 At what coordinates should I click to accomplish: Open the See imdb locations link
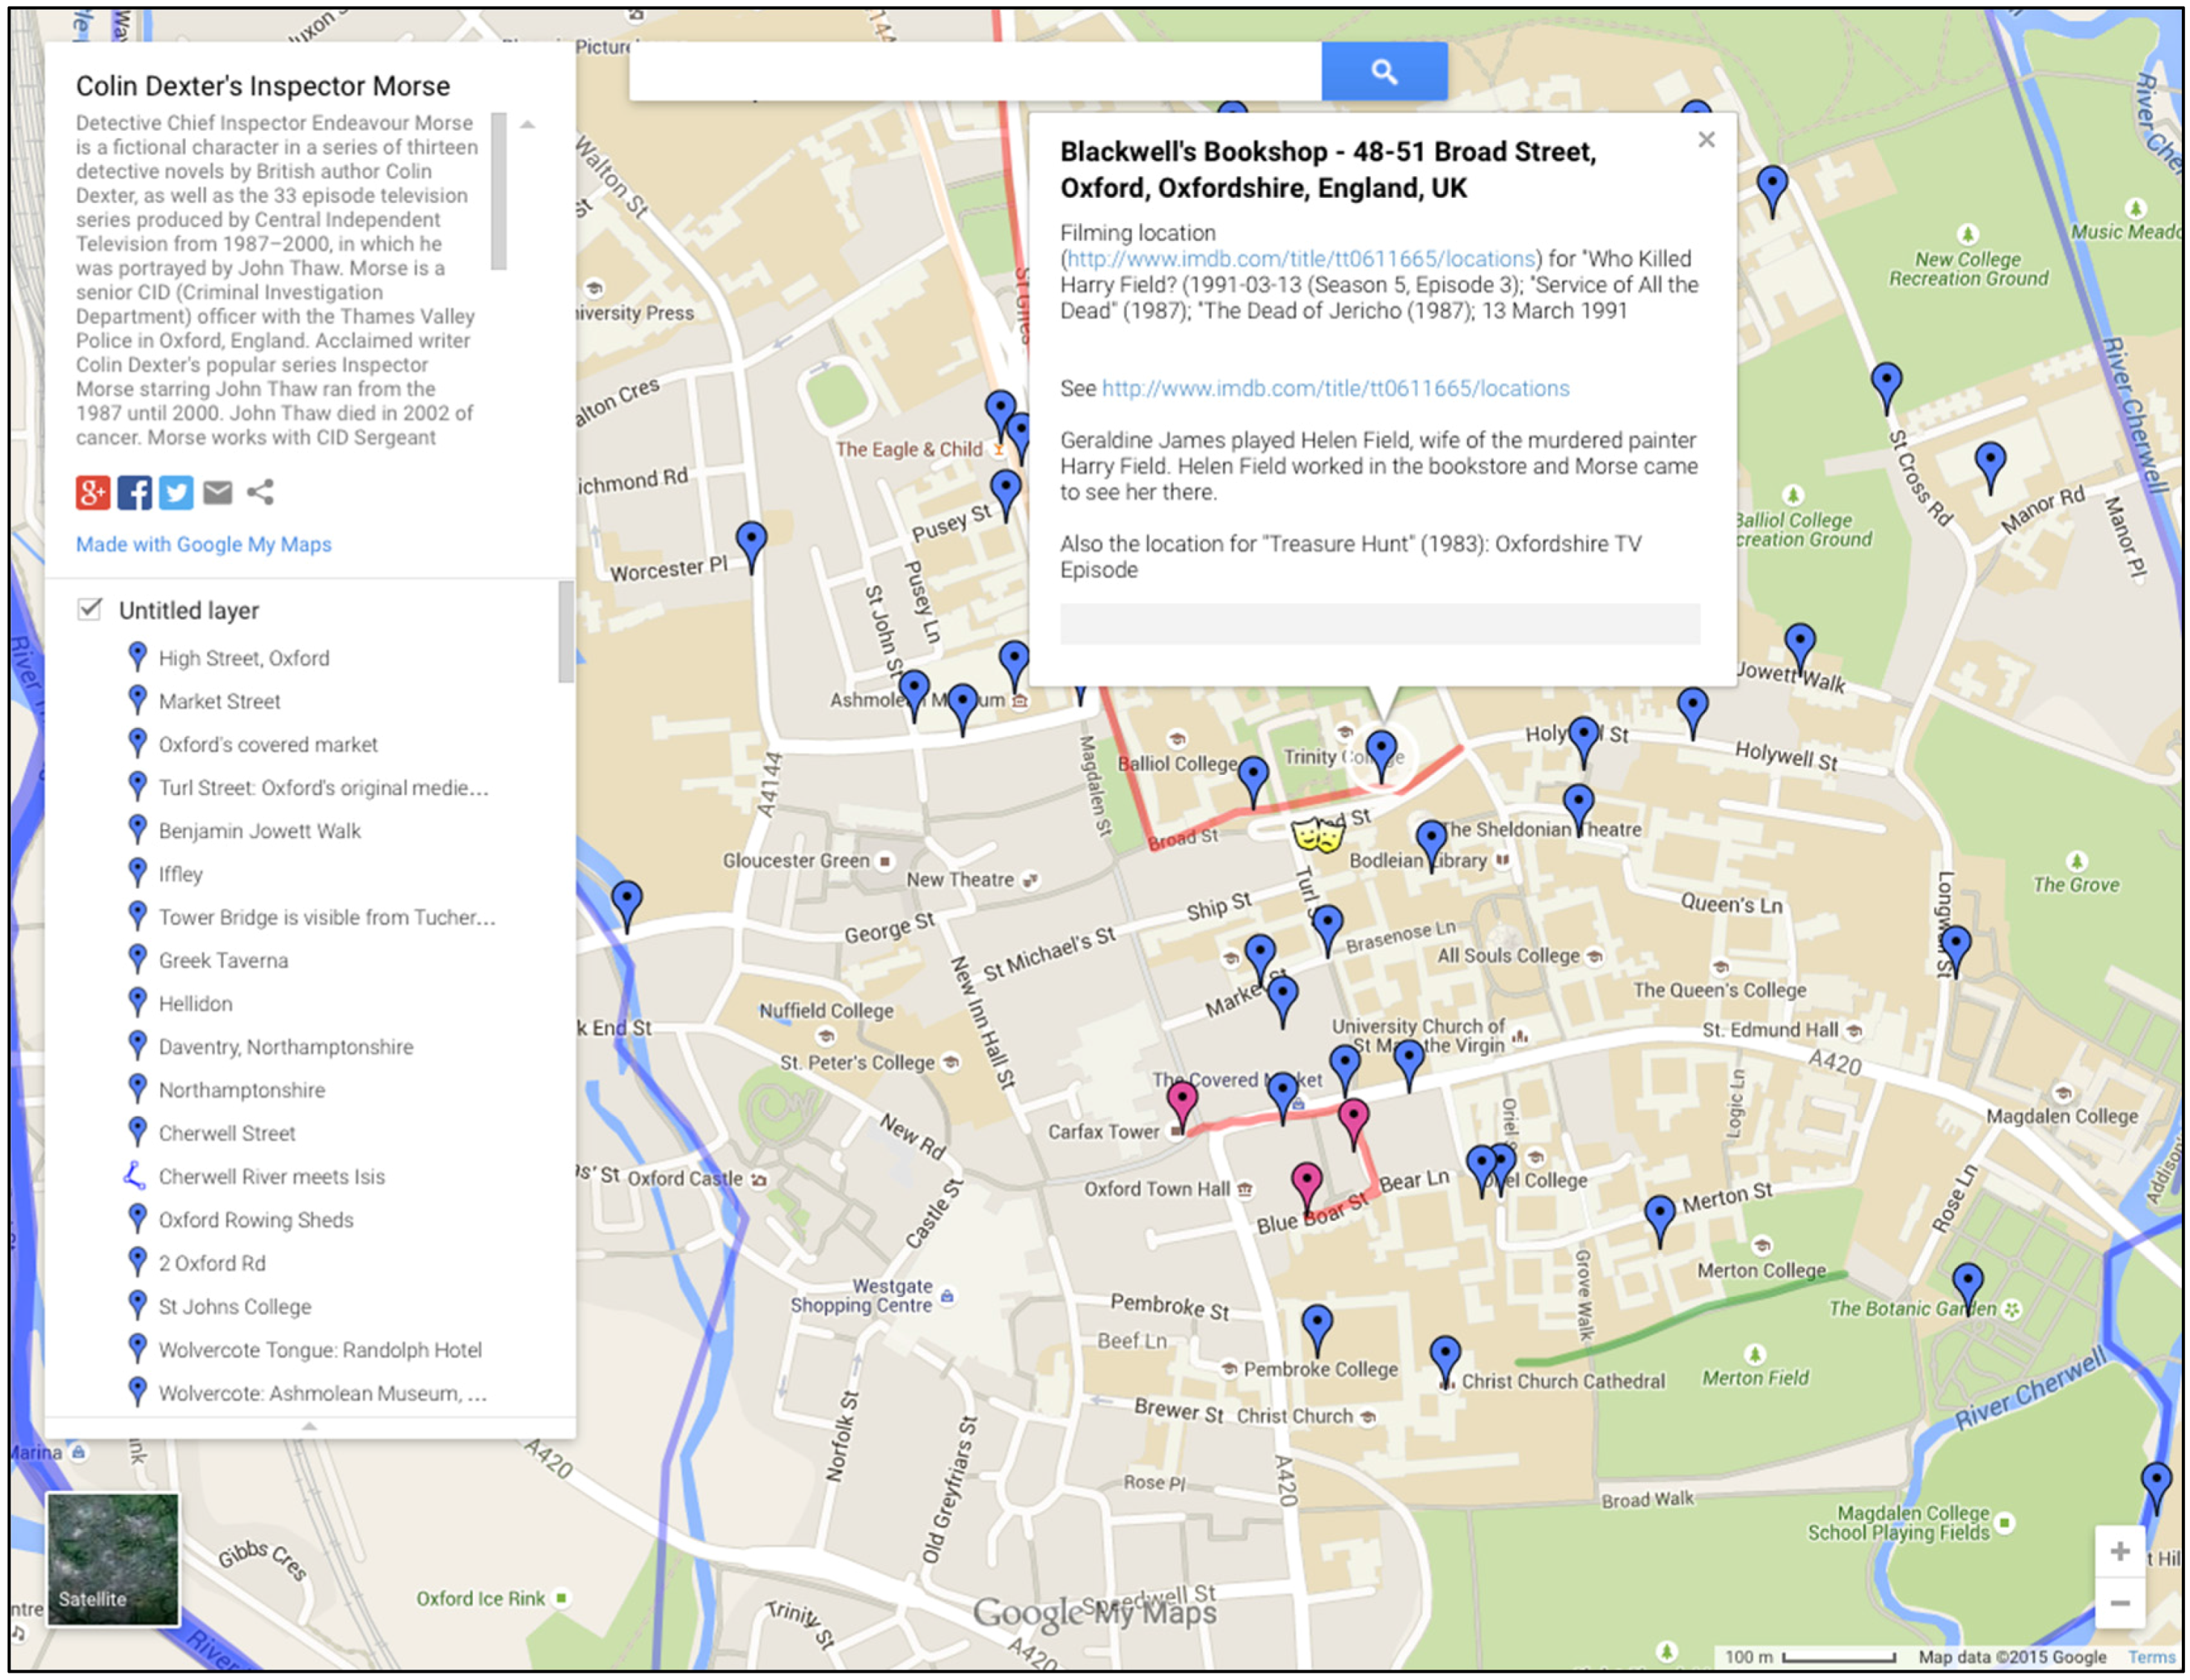pos(1335,388)
